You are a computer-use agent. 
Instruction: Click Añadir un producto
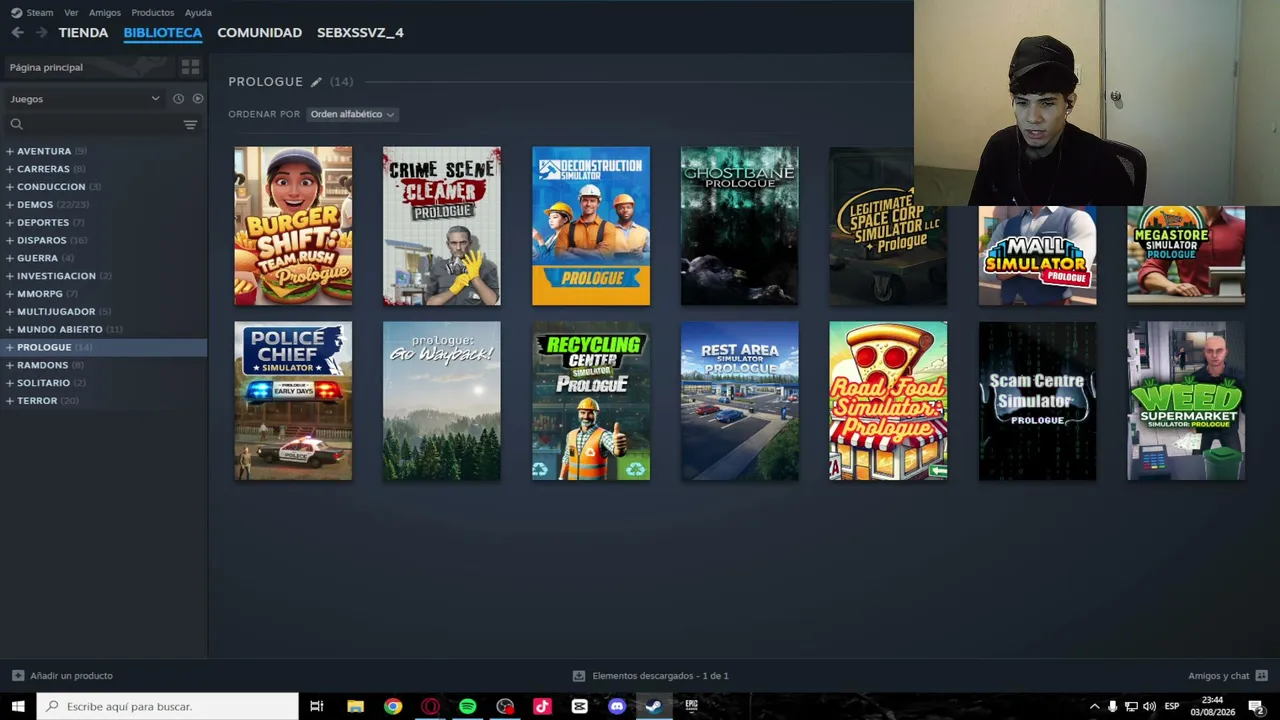[71, 676]
